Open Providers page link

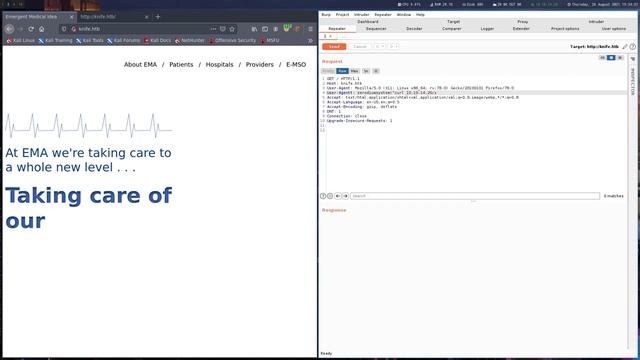click(260, 64)
